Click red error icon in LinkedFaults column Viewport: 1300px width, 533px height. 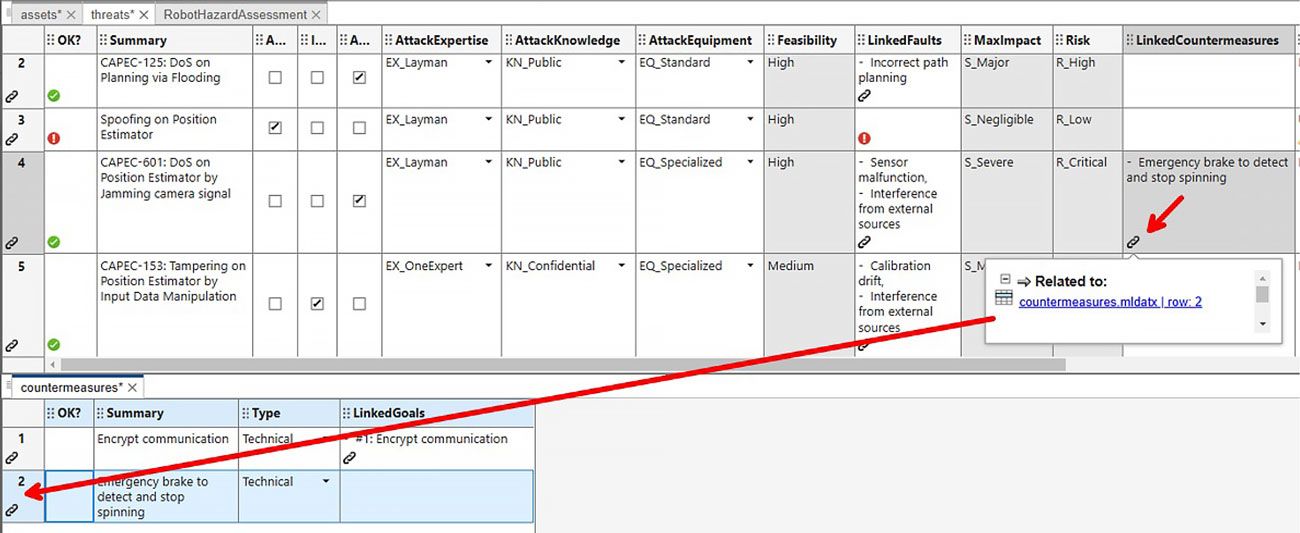[864, 138]
